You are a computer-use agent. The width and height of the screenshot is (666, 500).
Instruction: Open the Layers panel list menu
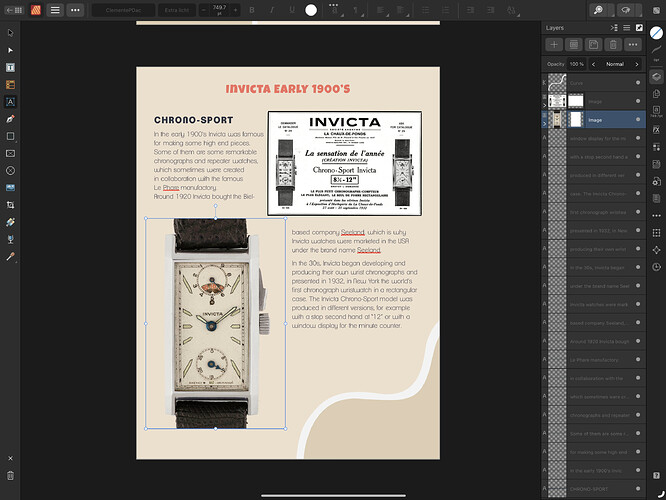626,28
